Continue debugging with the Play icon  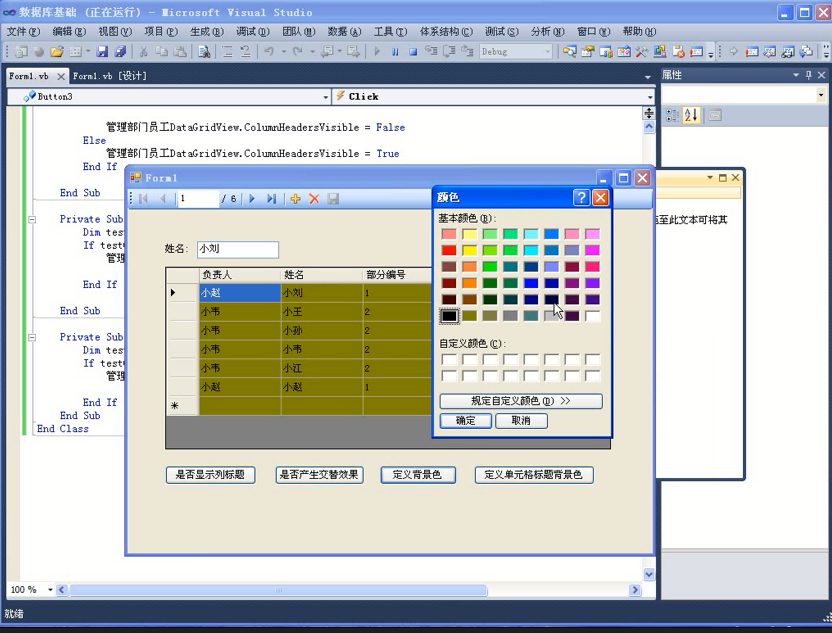tap(377, 51)
